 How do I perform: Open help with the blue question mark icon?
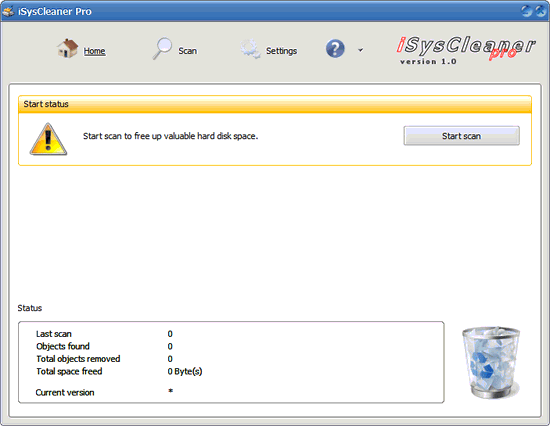335,49
